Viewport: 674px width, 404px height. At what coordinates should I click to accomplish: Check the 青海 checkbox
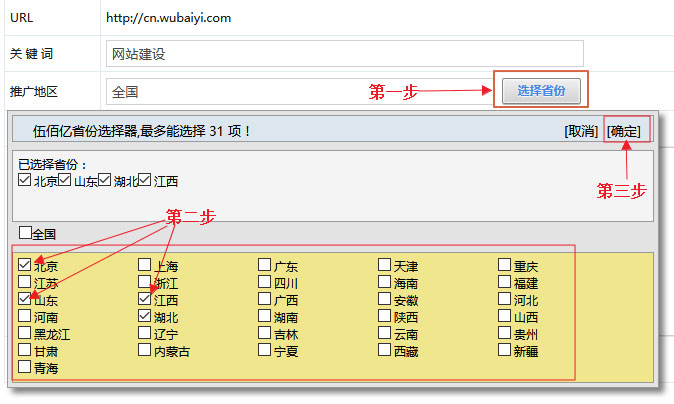coord(25,367)
